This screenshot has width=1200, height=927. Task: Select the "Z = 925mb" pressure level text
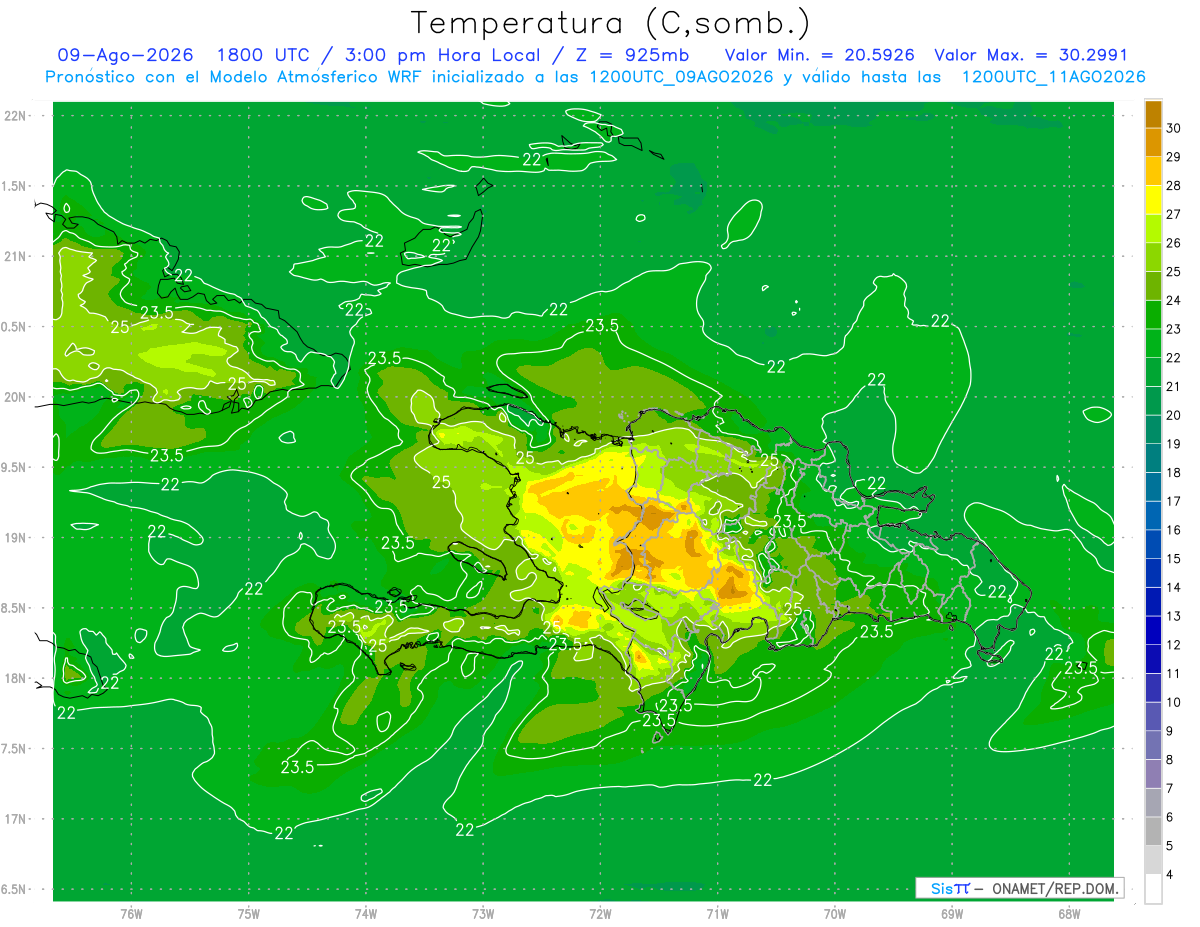point(632,56)
